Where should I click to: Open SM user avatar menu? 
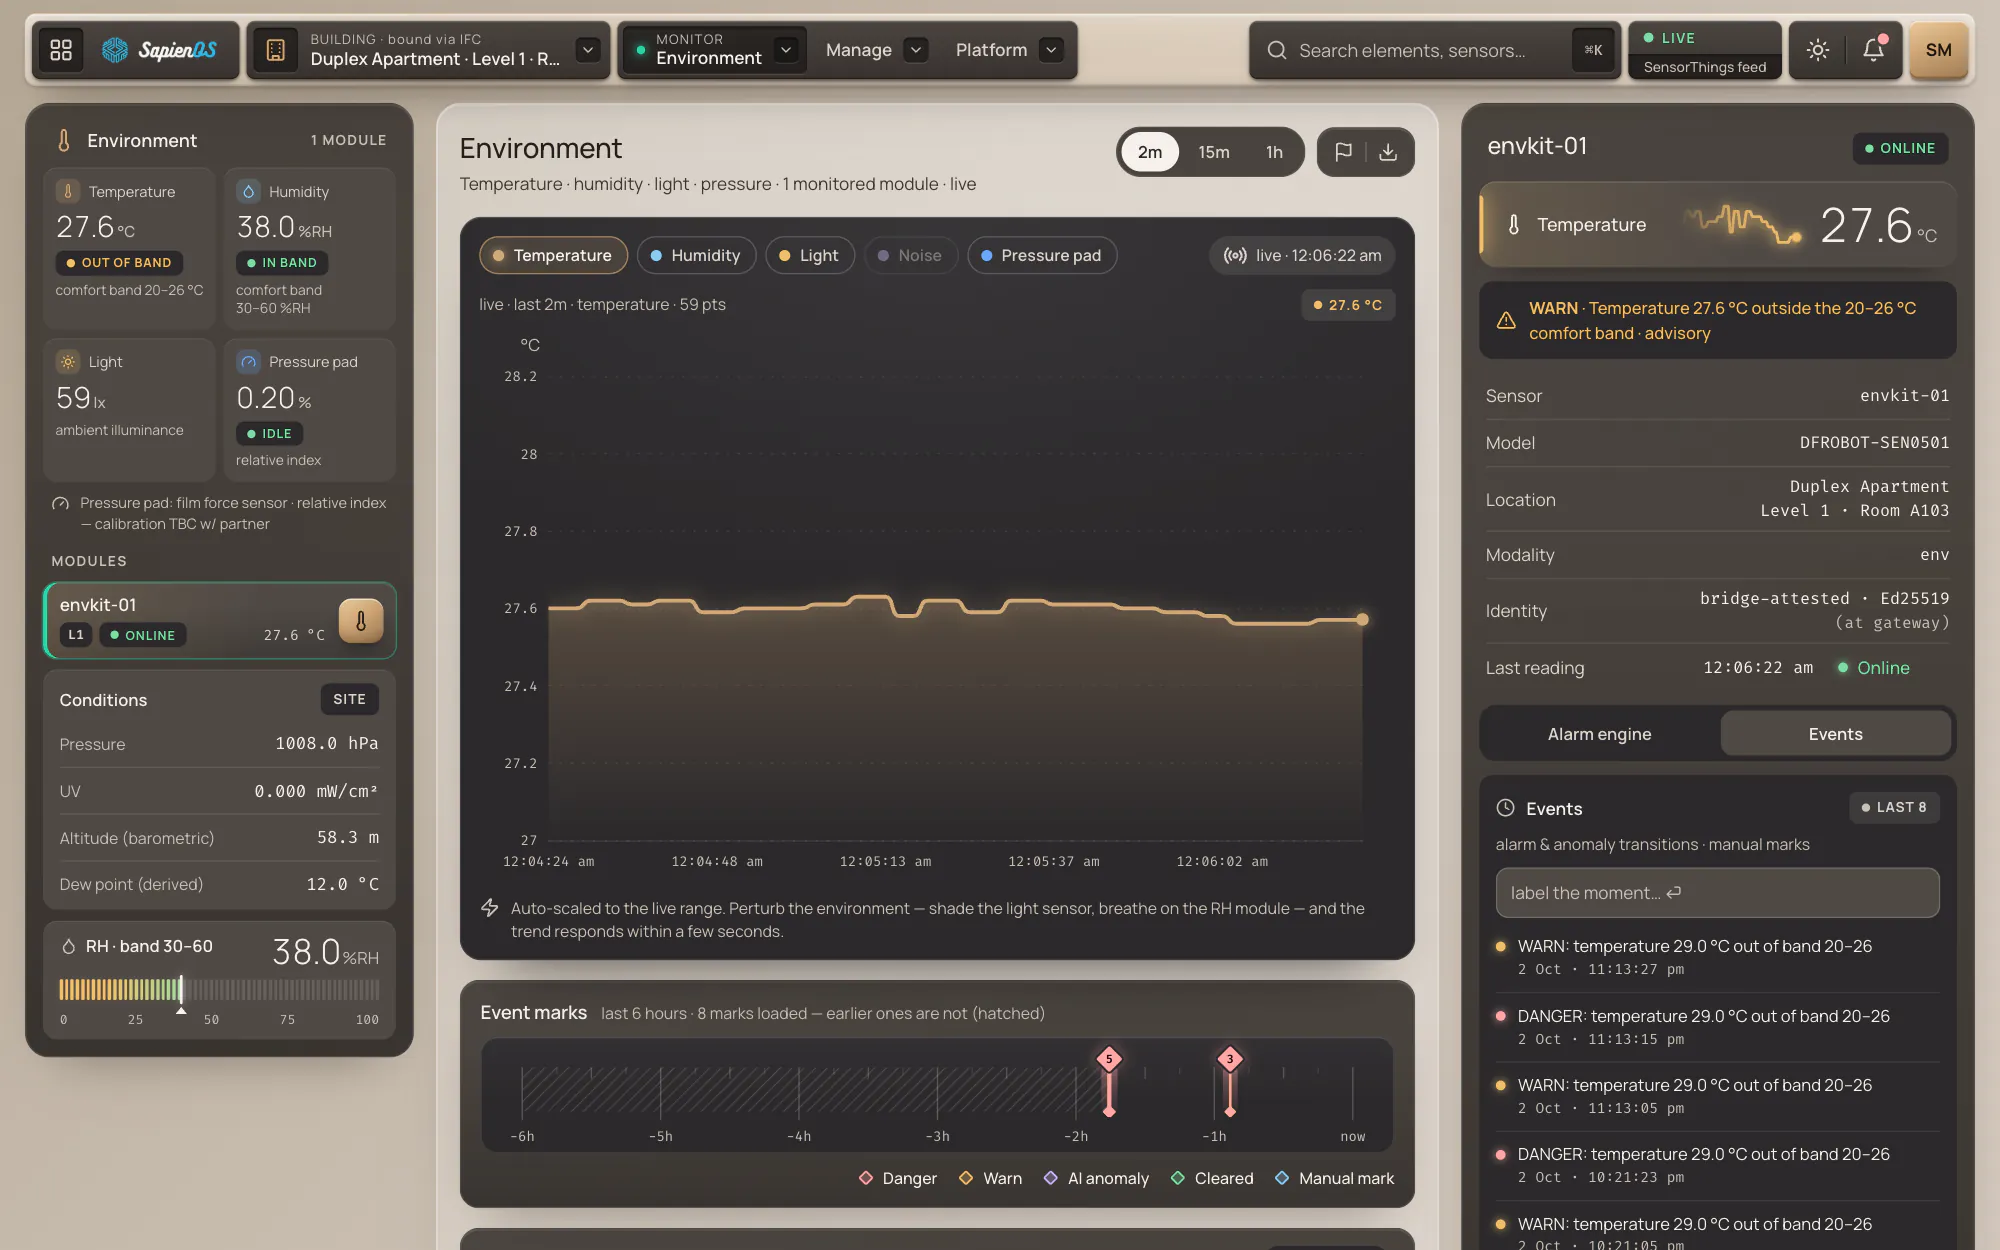click(1938, 50)
